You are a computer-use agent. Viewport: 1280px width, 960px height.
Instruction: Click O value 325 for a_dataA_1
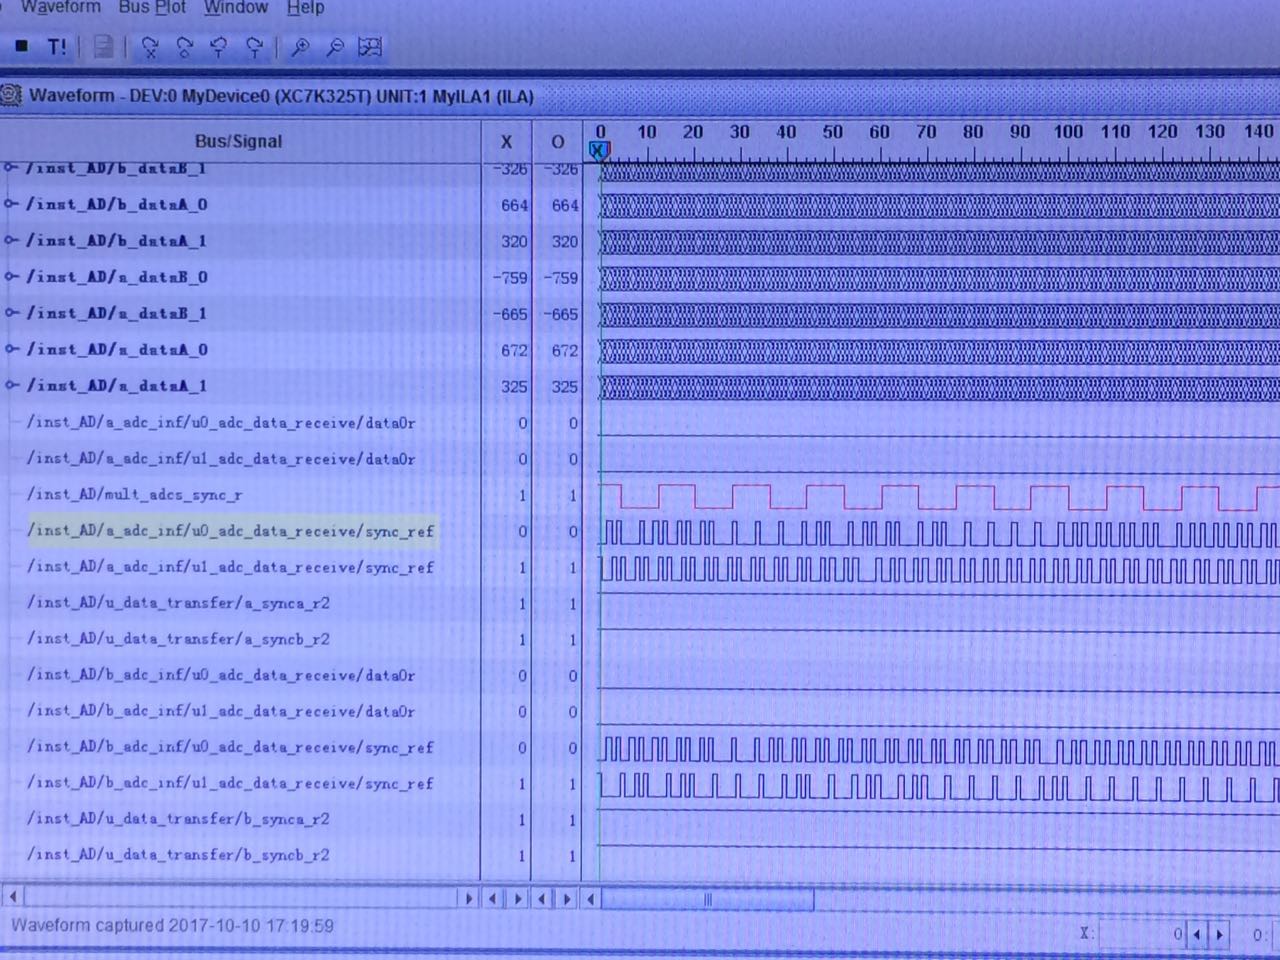click(565, 386)
